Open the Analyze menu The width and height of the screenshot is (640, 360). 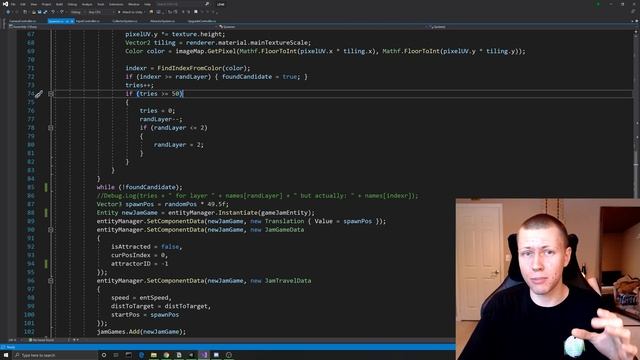click(87, 4)
